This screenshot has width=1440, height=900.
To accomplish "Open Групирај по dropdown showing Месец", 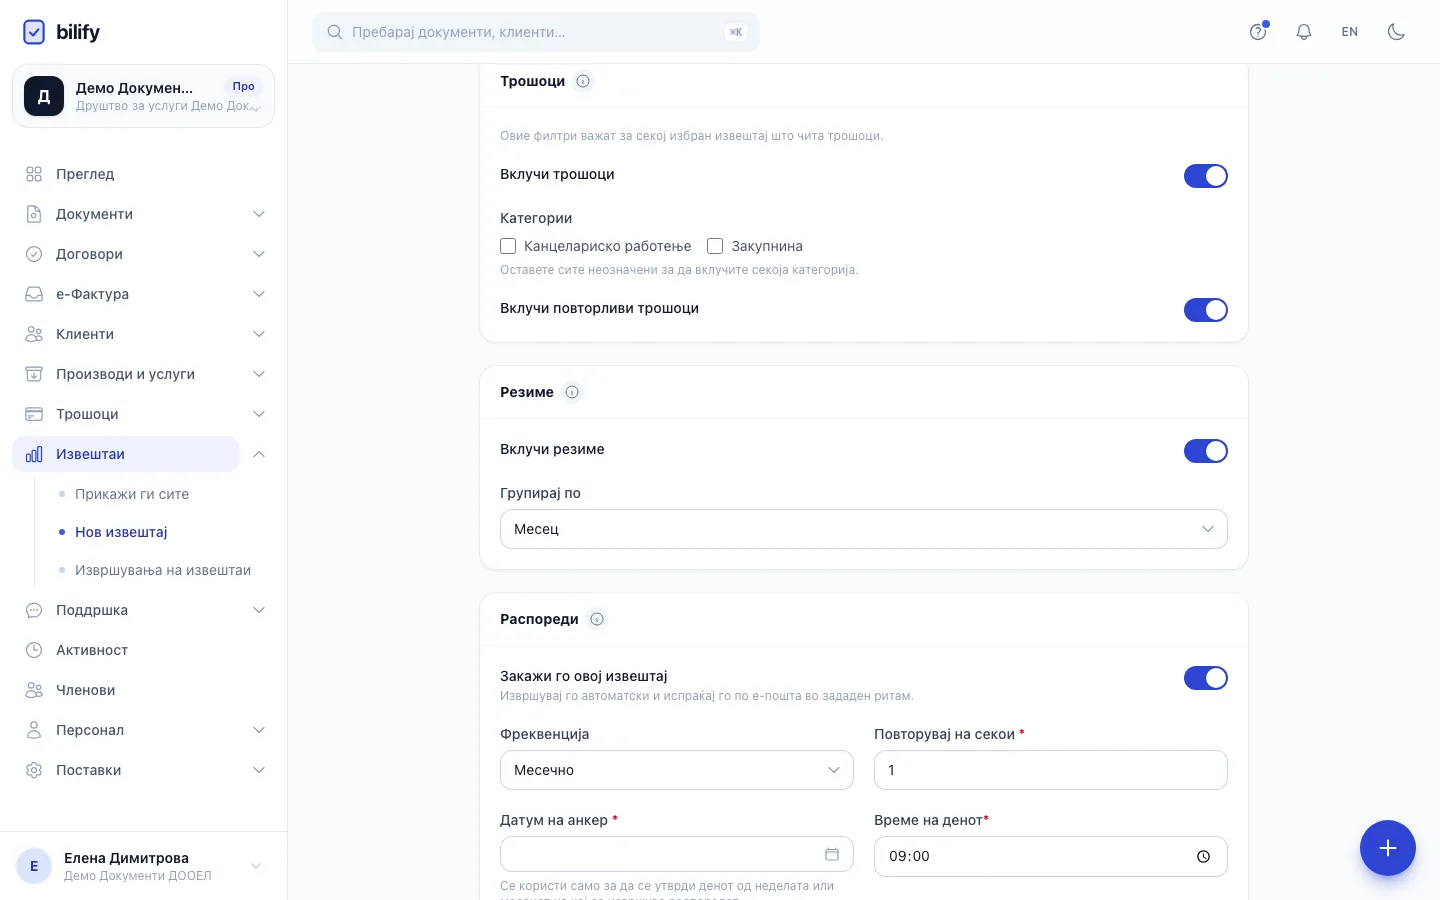I will point(864,529).
